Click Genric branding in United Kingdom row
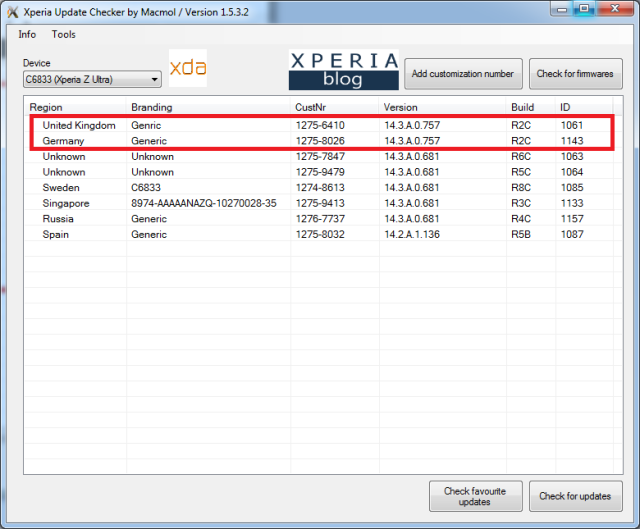 146,125
